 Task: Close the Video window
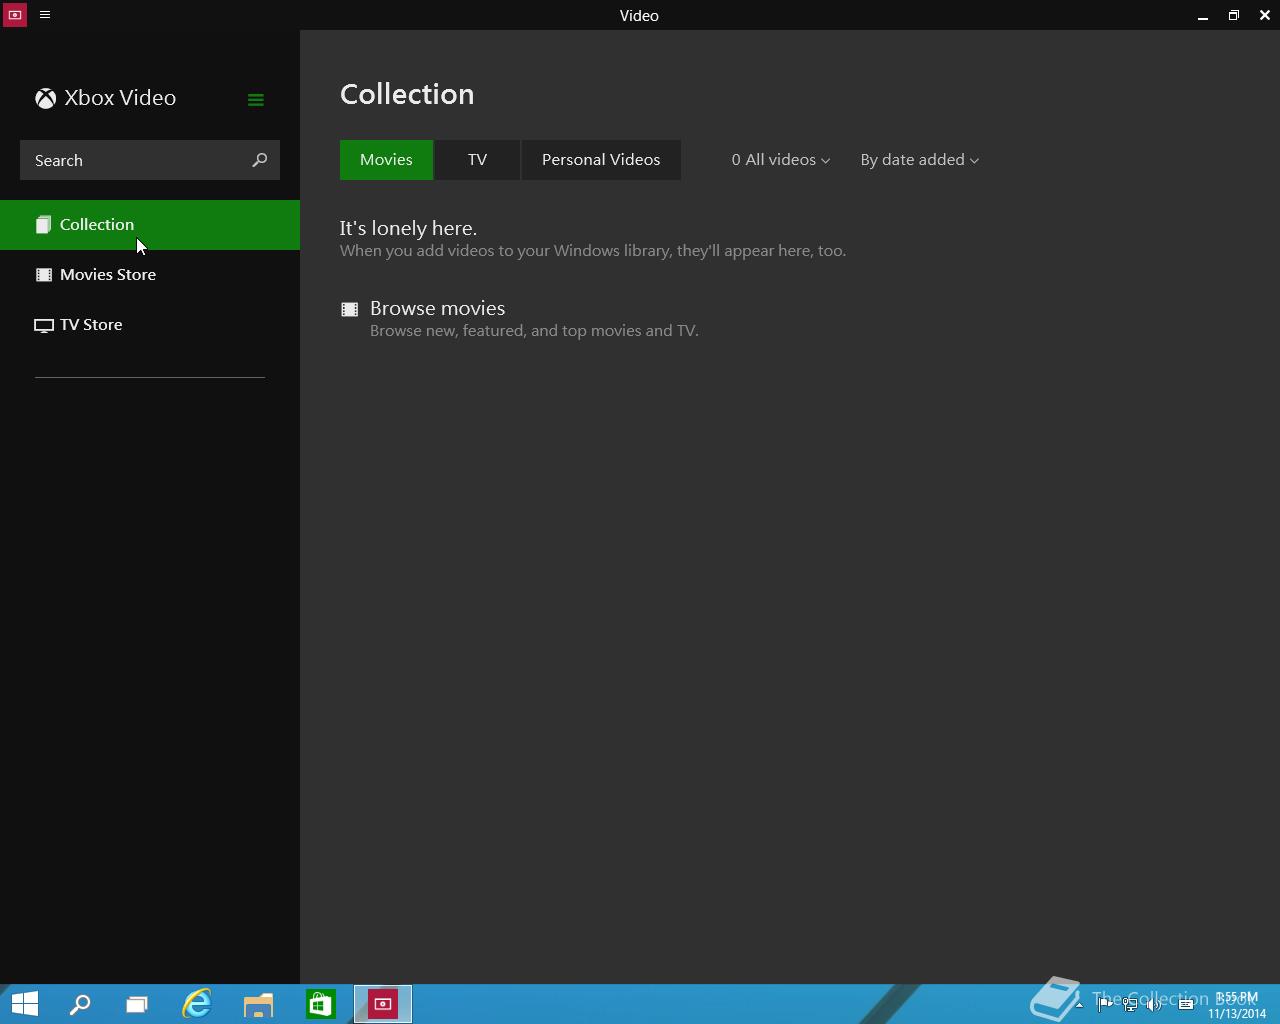tap(1265, 15)
